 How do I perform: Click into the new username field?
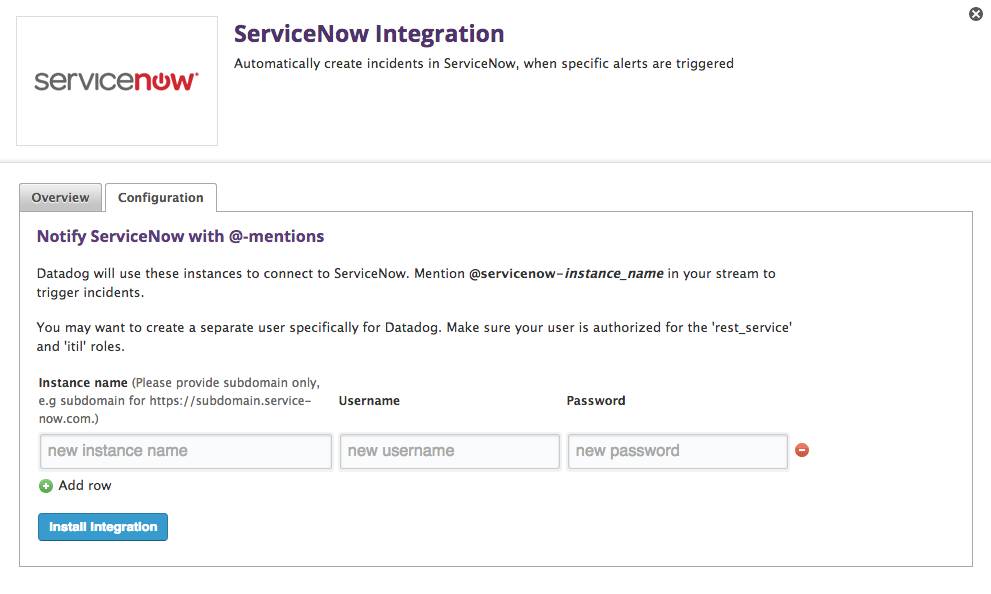(449, 451)
